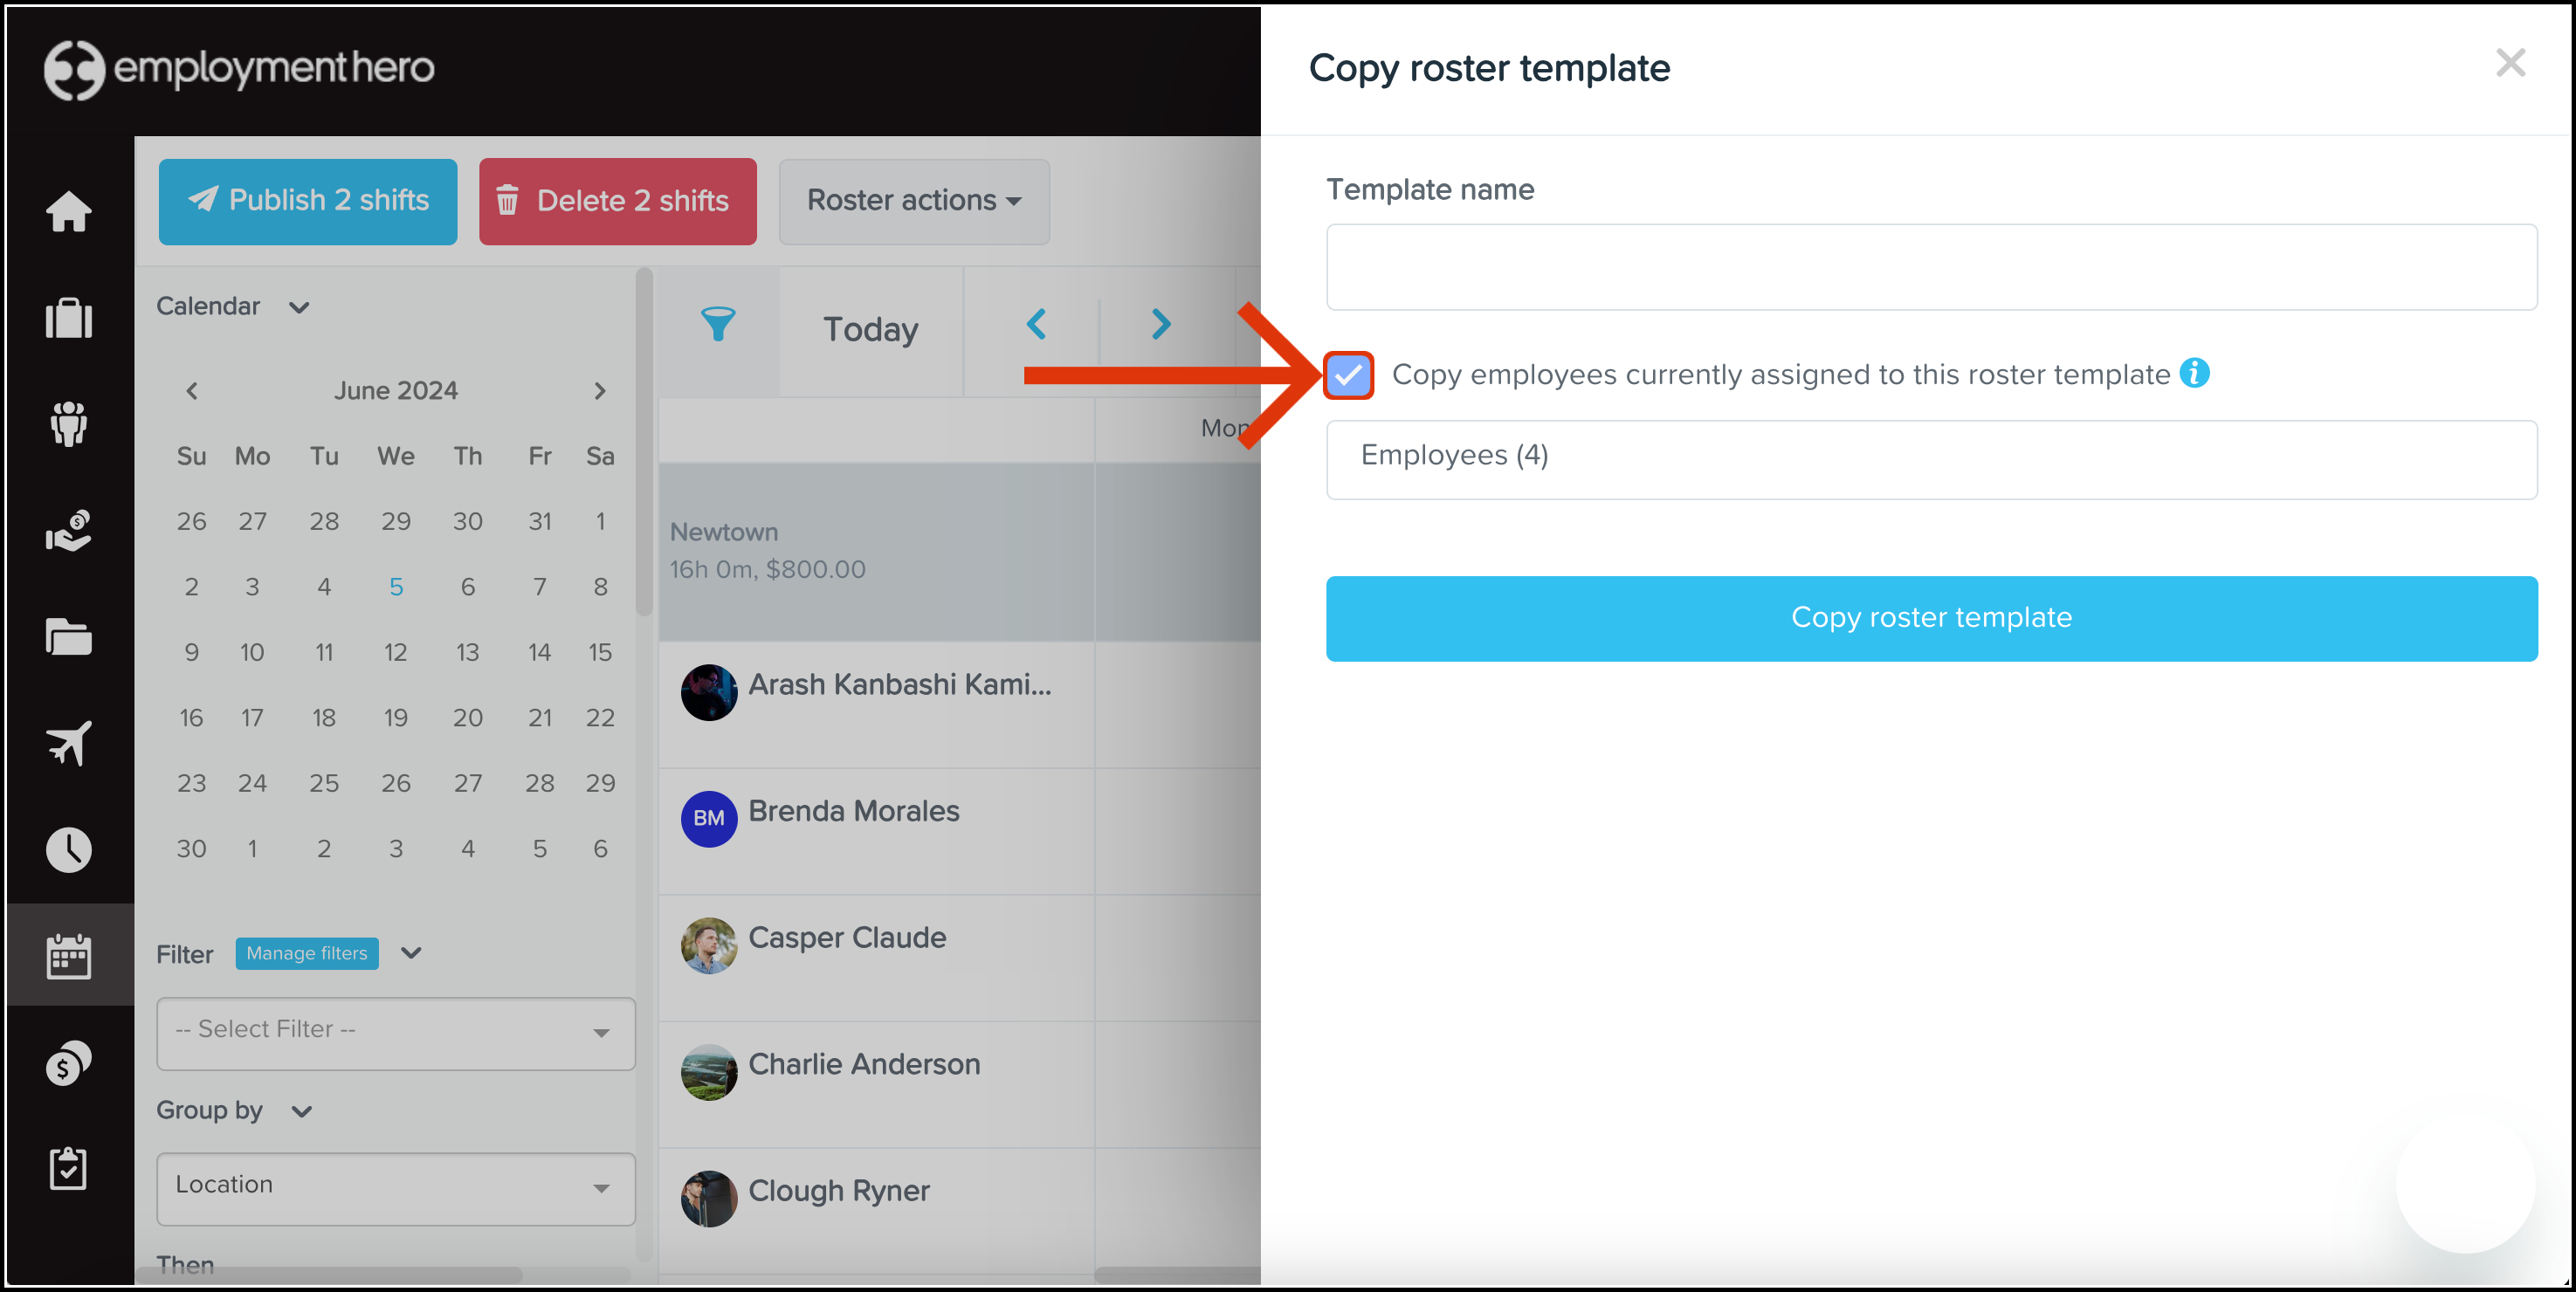Uncheck Copy employees currently assigned checkbox
Screen dimensions: 2576x1292
pos(1347,375)
